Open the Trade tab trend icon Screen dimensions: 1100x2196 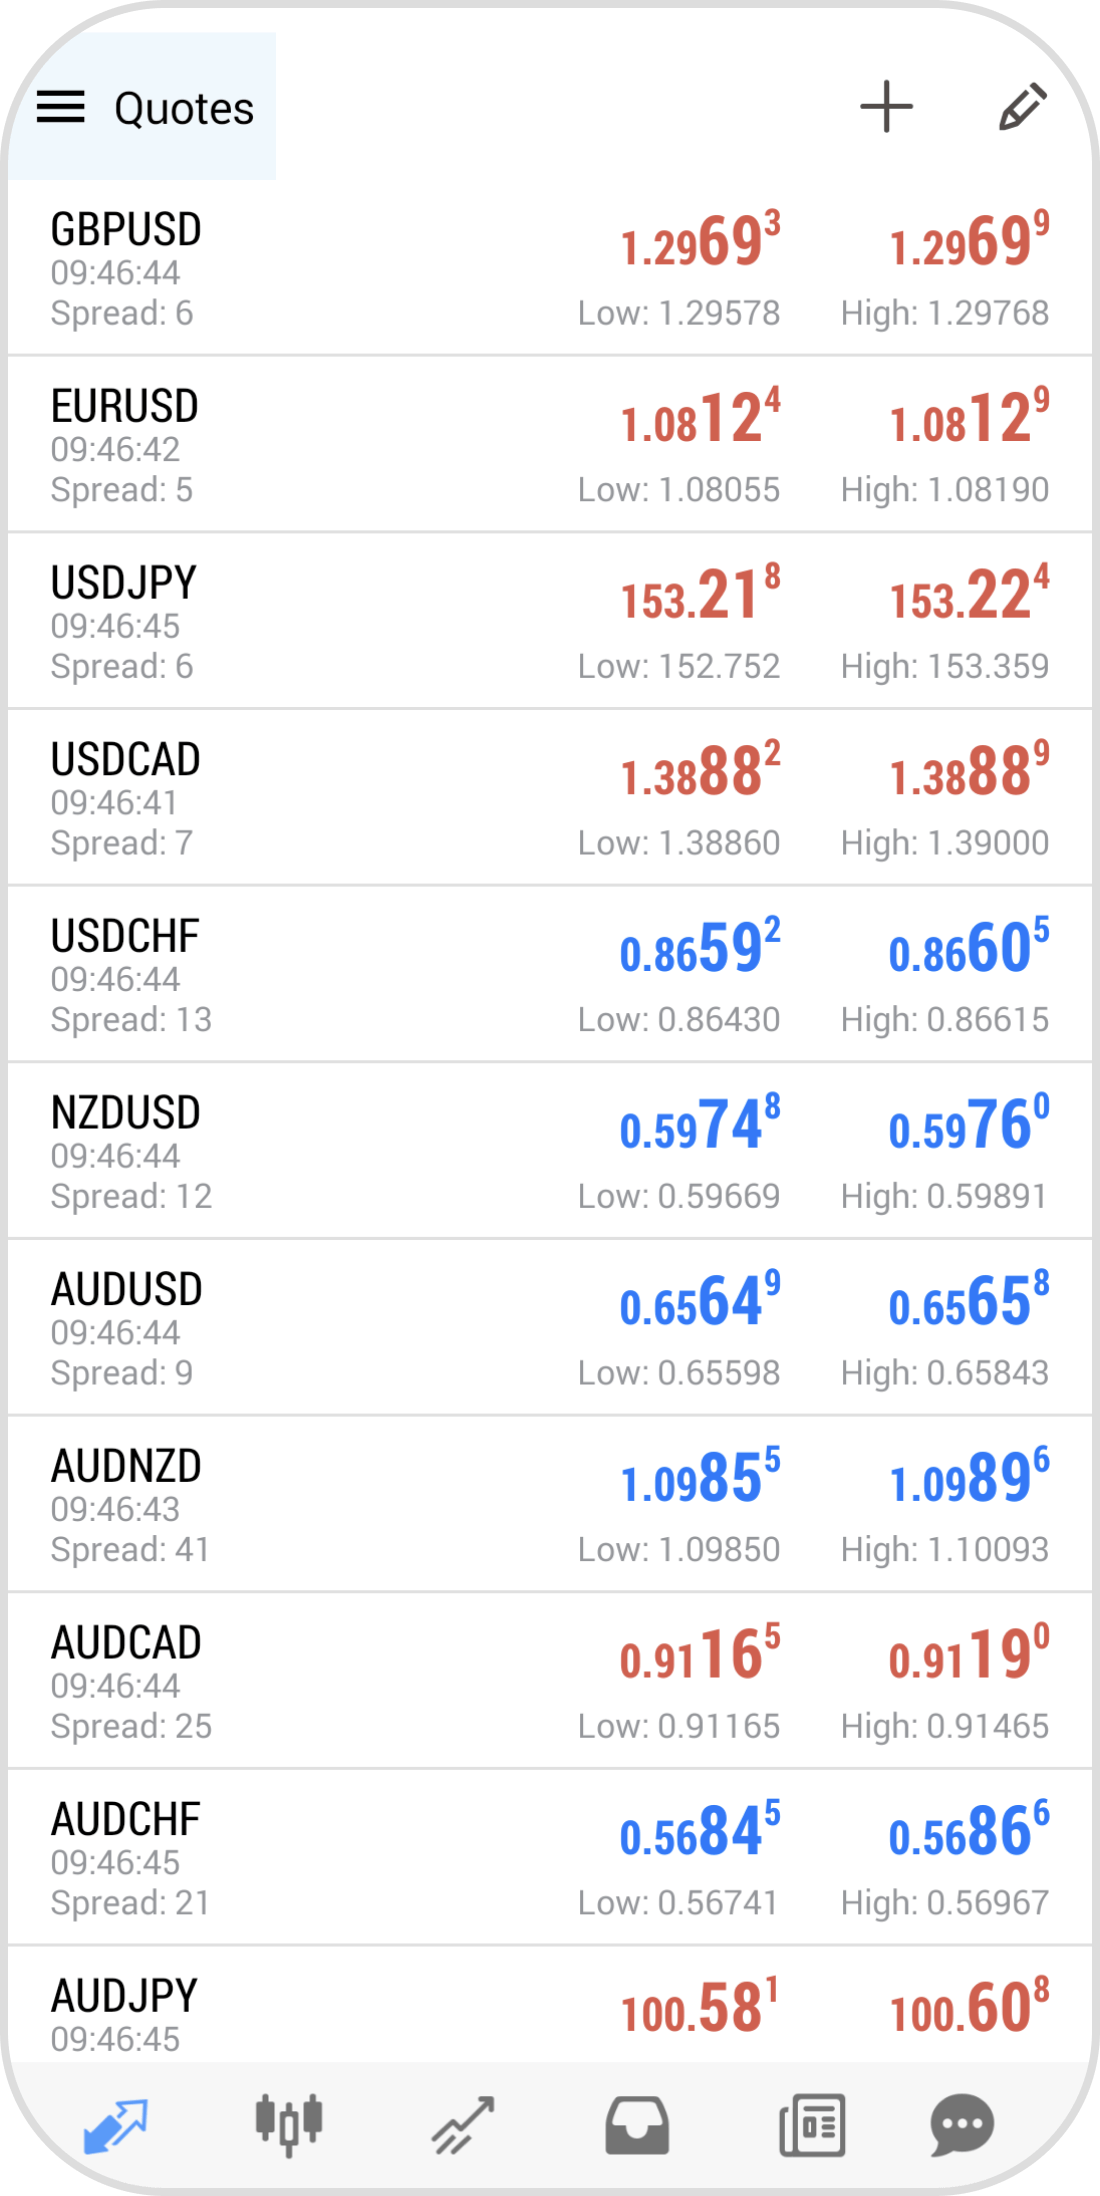click(463, 2125)
